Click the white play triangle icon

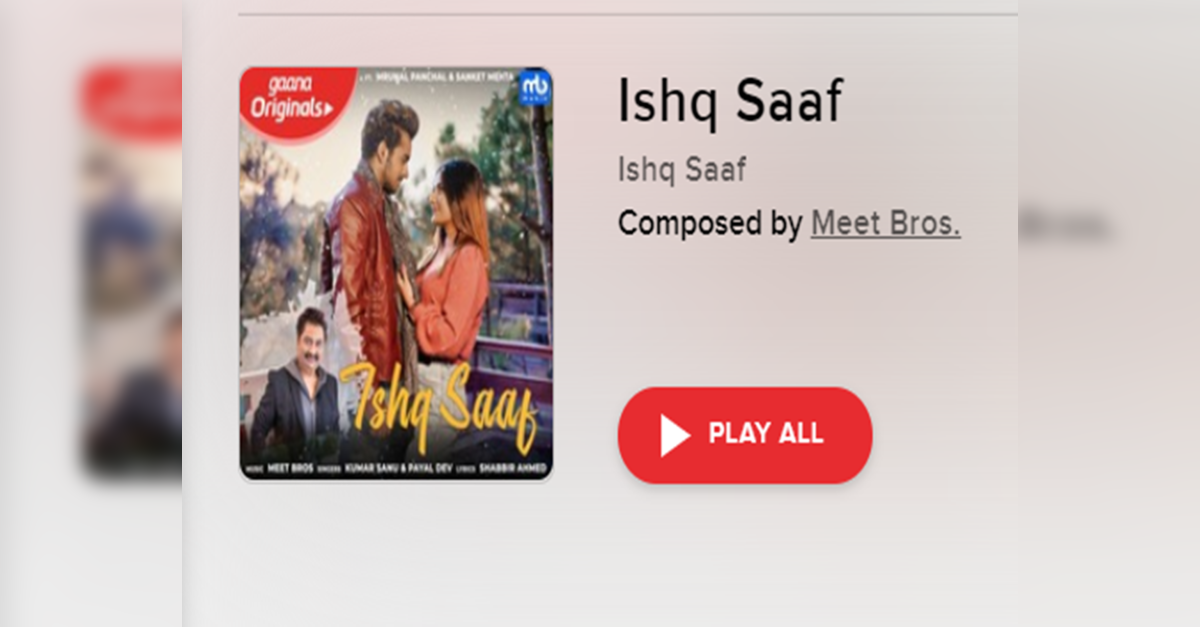click(x=675, y=435)
